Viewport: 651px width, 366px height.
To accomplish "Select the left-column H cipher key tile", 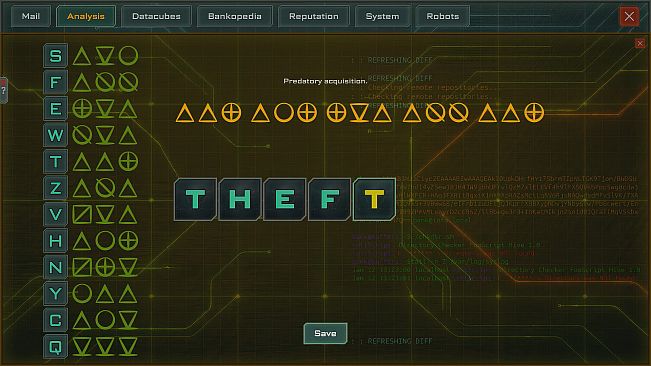I will tap(55, 241).
